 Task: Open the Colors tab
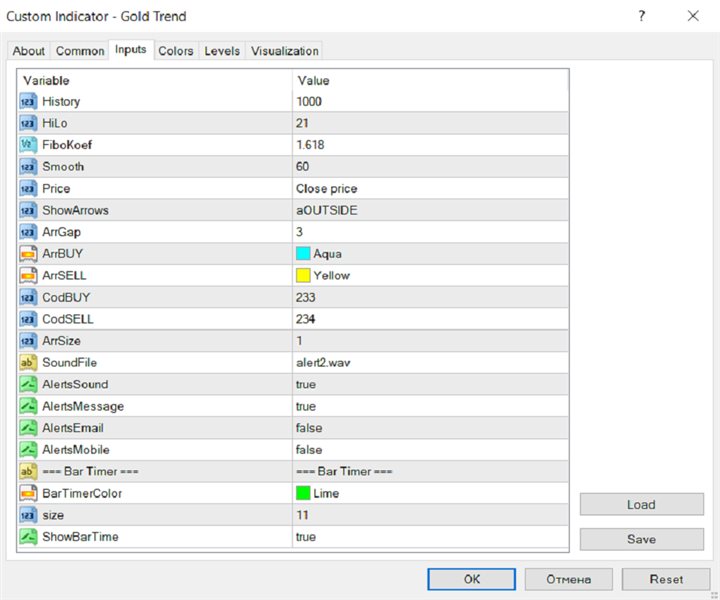coord(175,51)
